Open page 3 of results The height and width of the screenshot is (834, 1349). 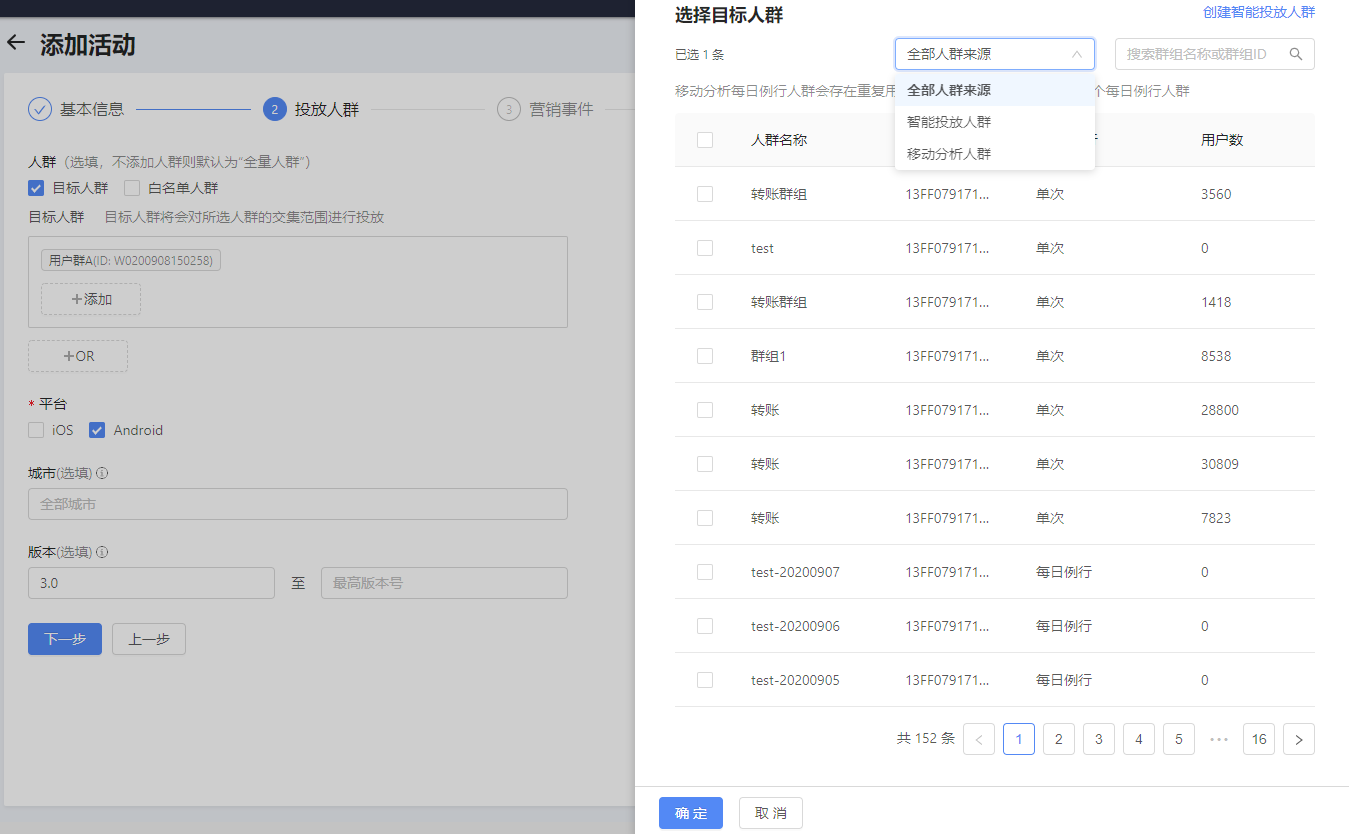(x=1099, y=739)
